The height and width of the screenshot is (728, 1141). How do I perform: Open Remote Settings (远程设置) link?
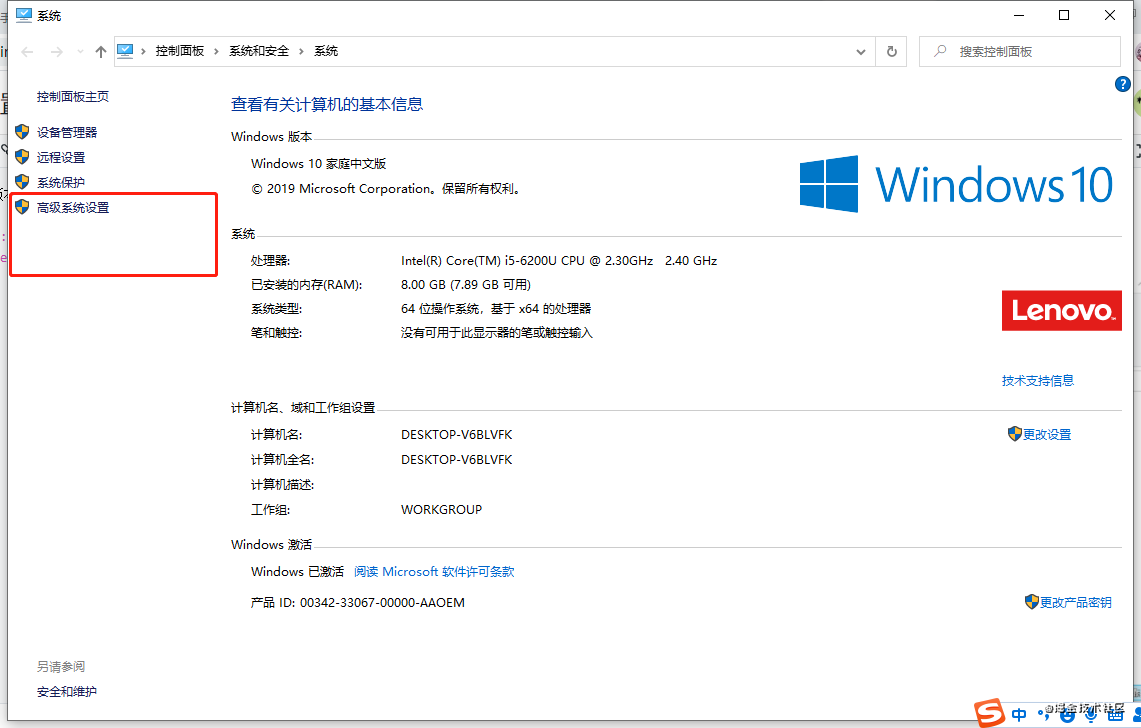coord(61,157)
